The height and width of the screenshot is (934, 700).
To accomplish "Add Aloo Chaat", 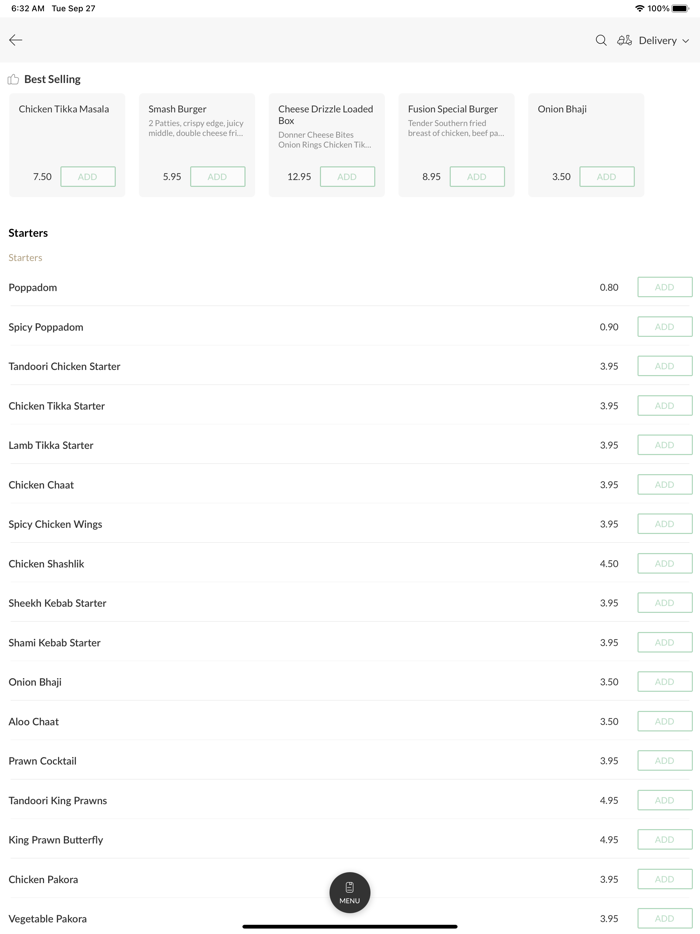I will pyautogui.click(x=665, y=721).
